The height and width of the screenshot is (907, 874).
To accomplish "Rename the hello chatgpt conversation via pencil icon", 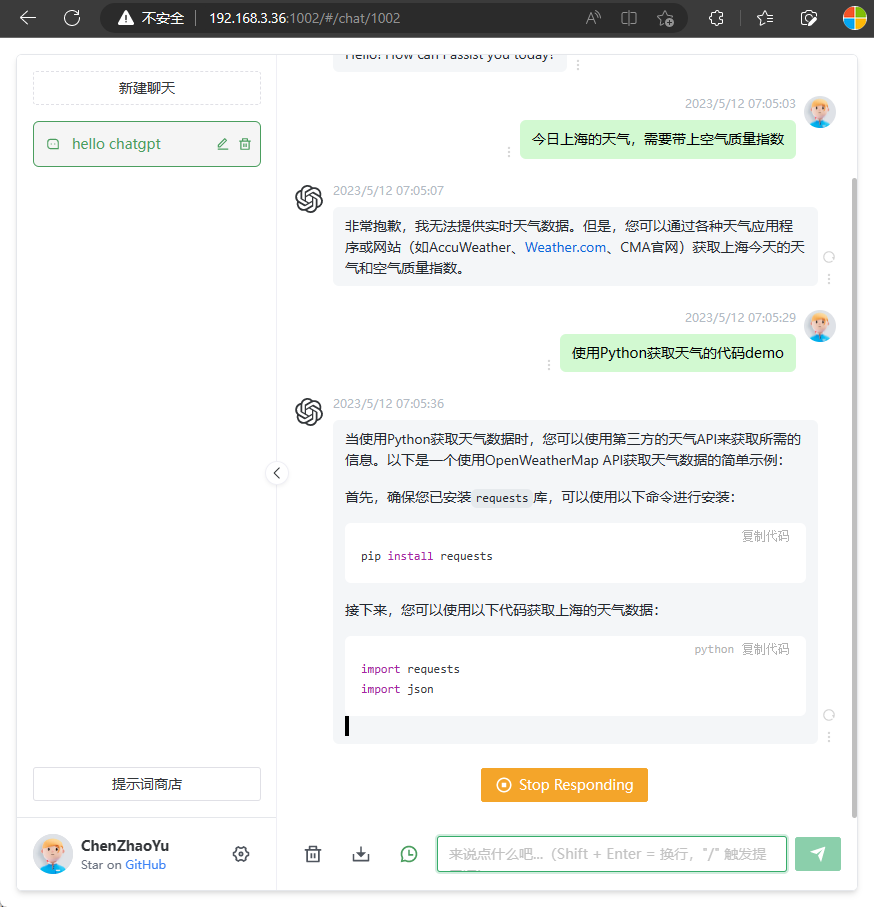I will coord(222,144).
